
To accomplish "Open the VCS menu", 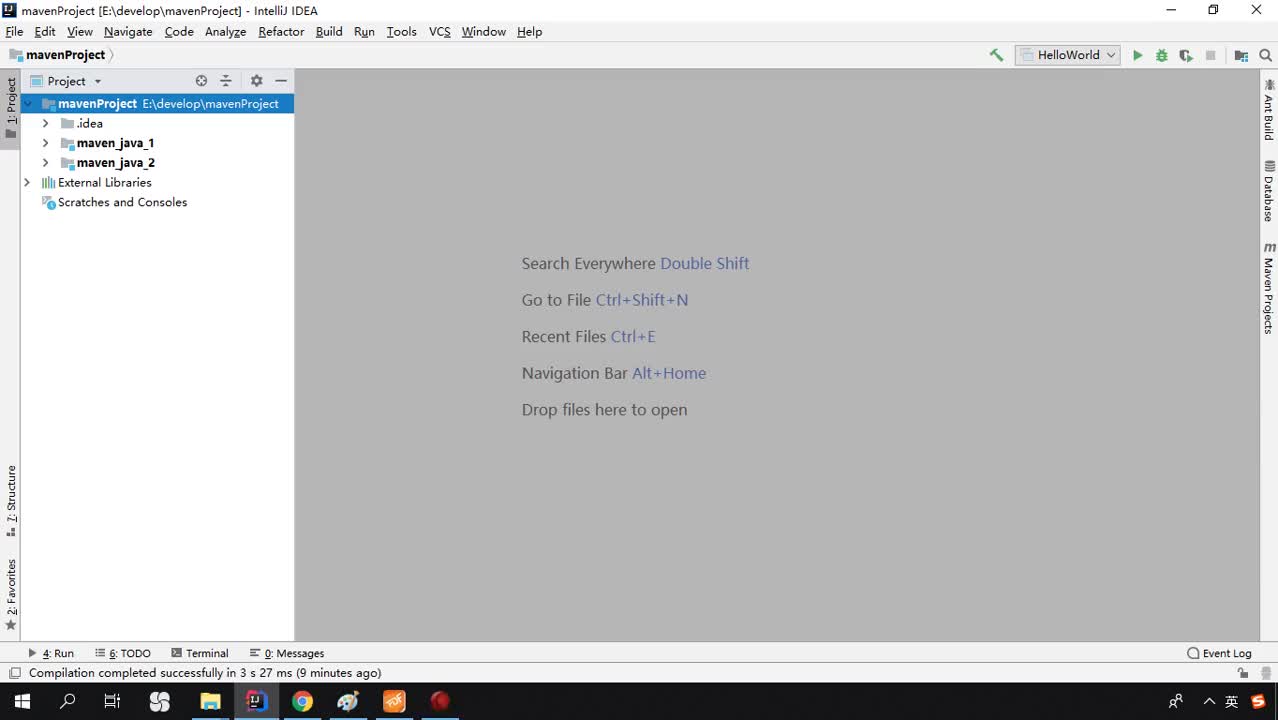I will coord(440,32).
